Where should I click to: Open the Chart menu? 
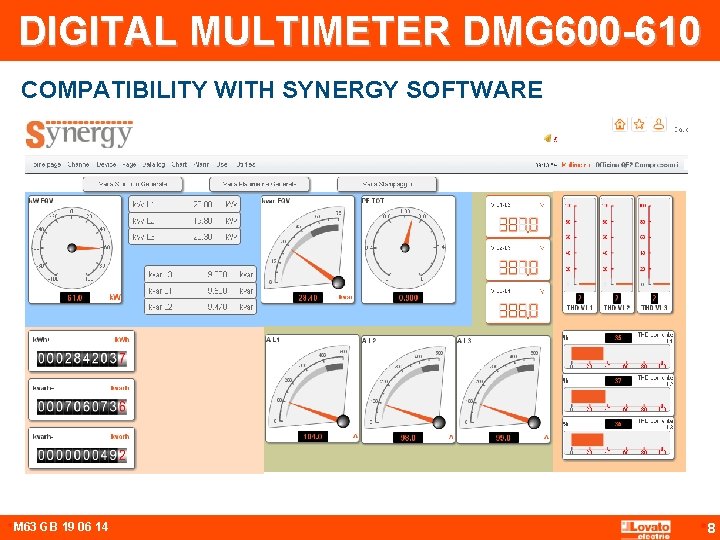tap(179, 164)
